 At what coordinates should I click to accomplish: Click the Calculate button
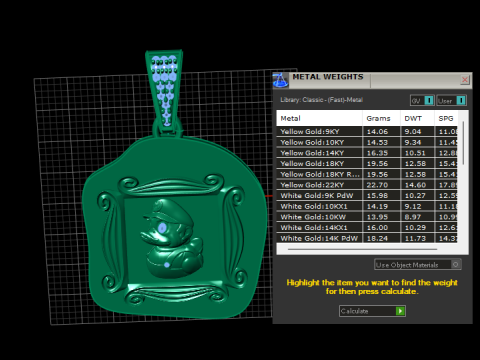[372, 311]
